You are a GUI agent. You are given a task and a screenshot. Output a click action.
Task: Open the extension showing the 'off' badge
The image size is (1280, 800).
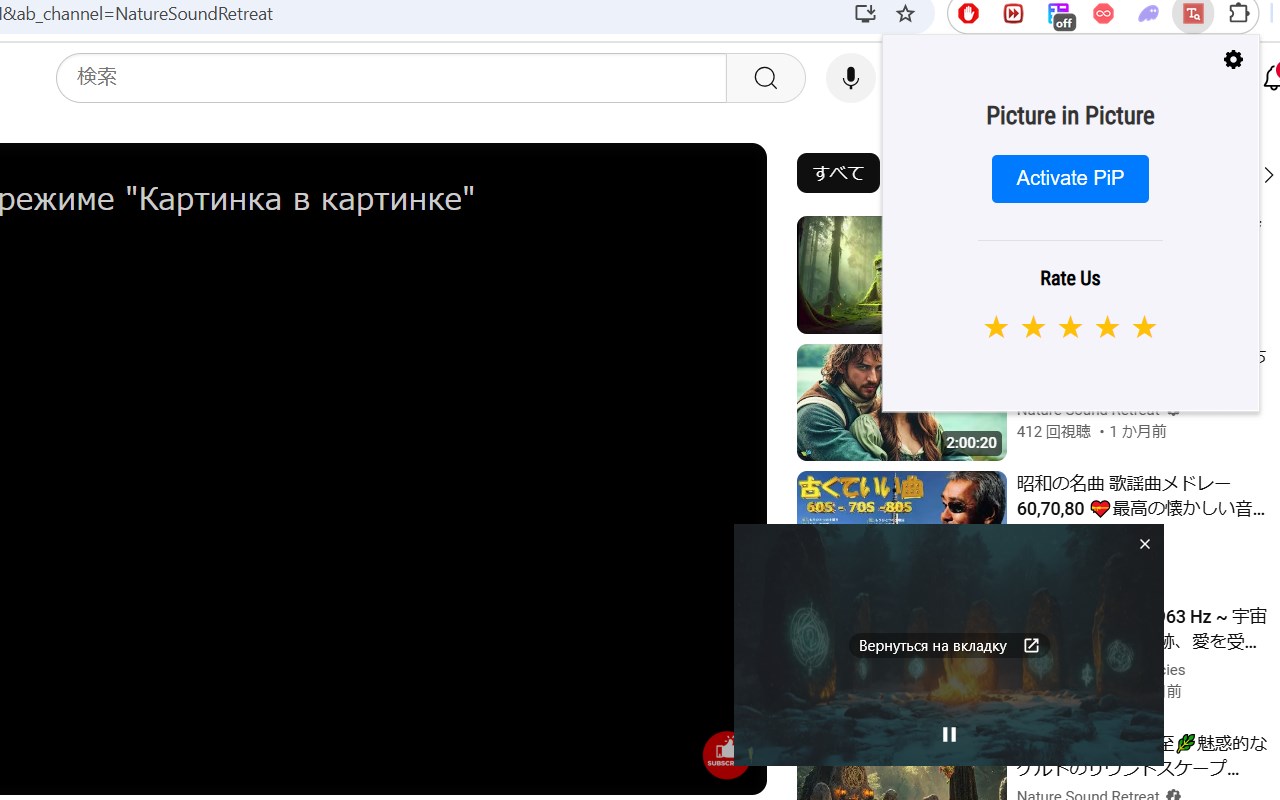(1059, 15)
